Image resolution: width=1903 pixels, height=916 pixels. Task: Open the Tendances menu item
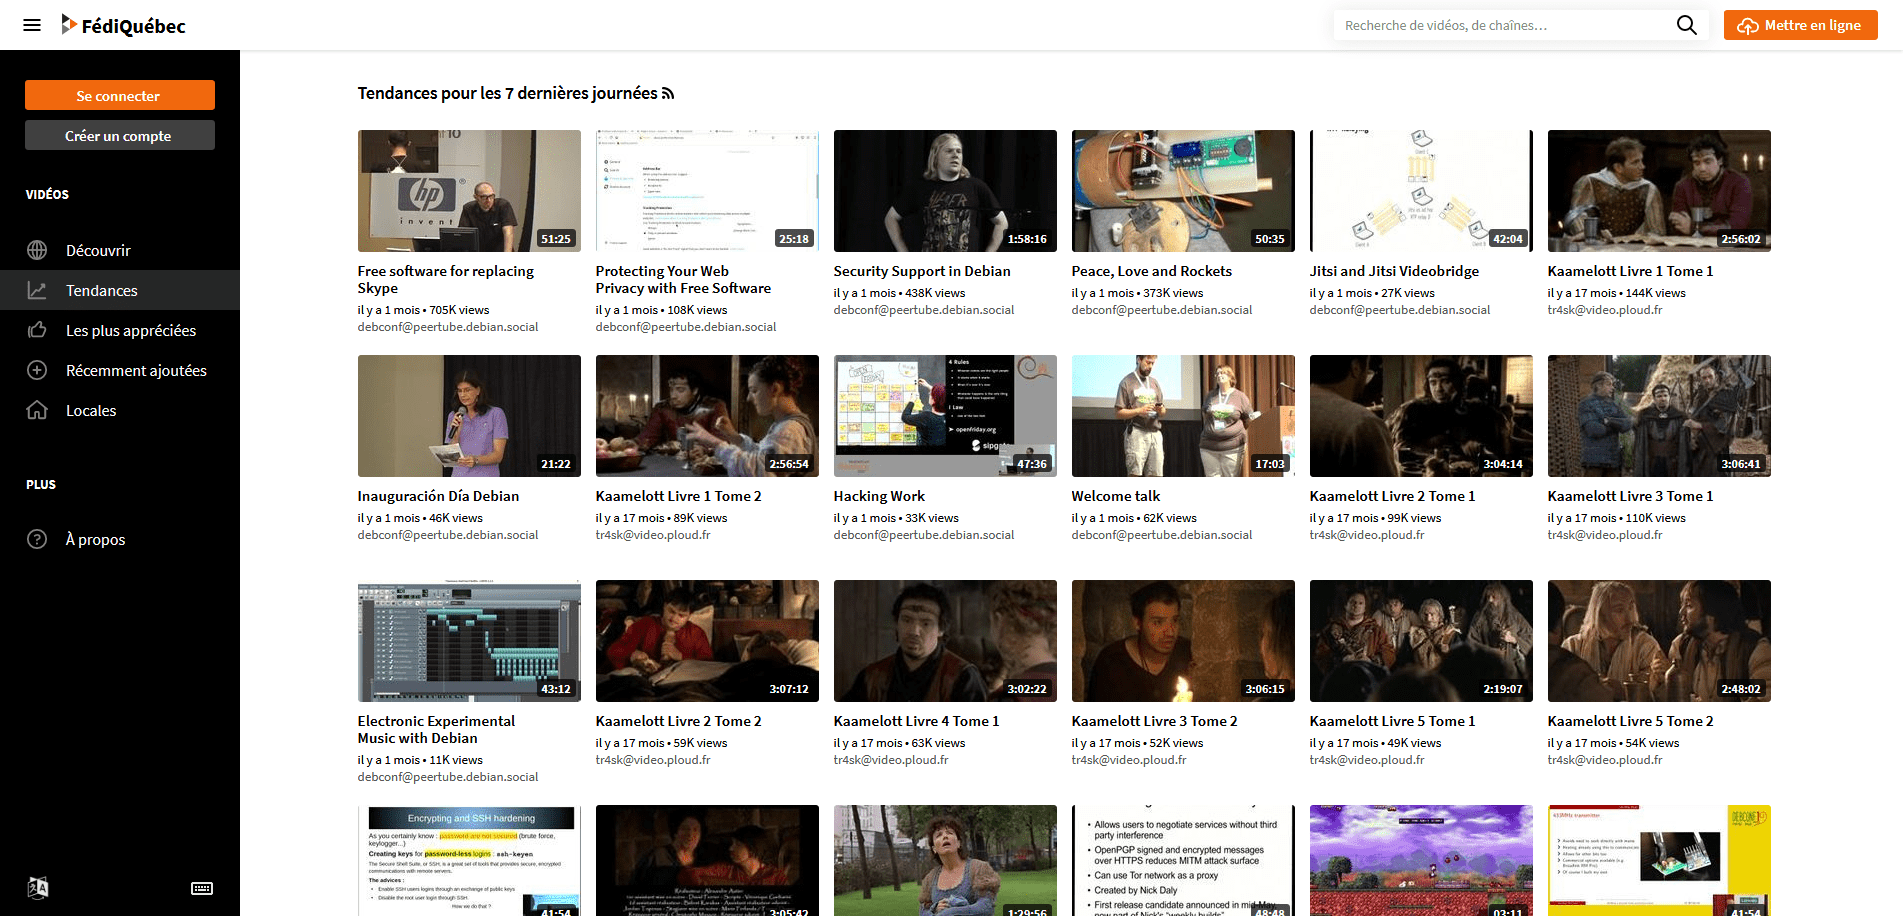click(x=102, y=290)
